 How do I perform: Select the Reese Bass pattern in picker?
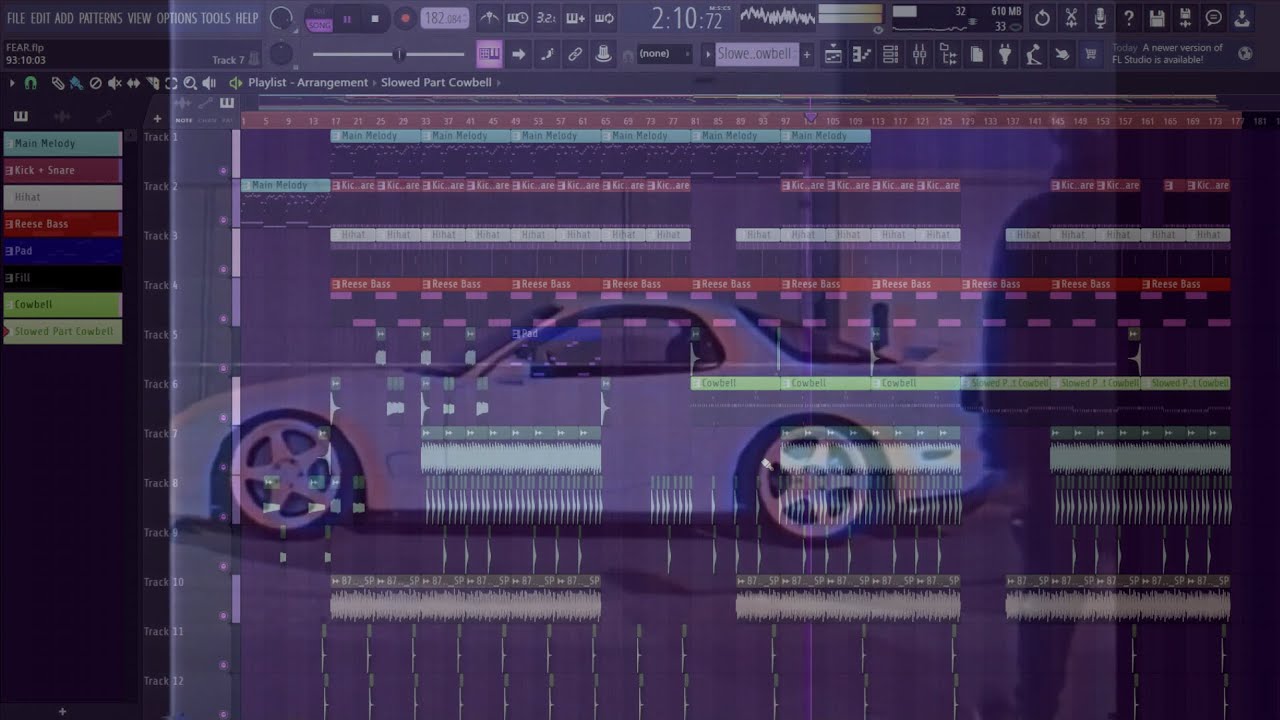[x=63, y=224]
